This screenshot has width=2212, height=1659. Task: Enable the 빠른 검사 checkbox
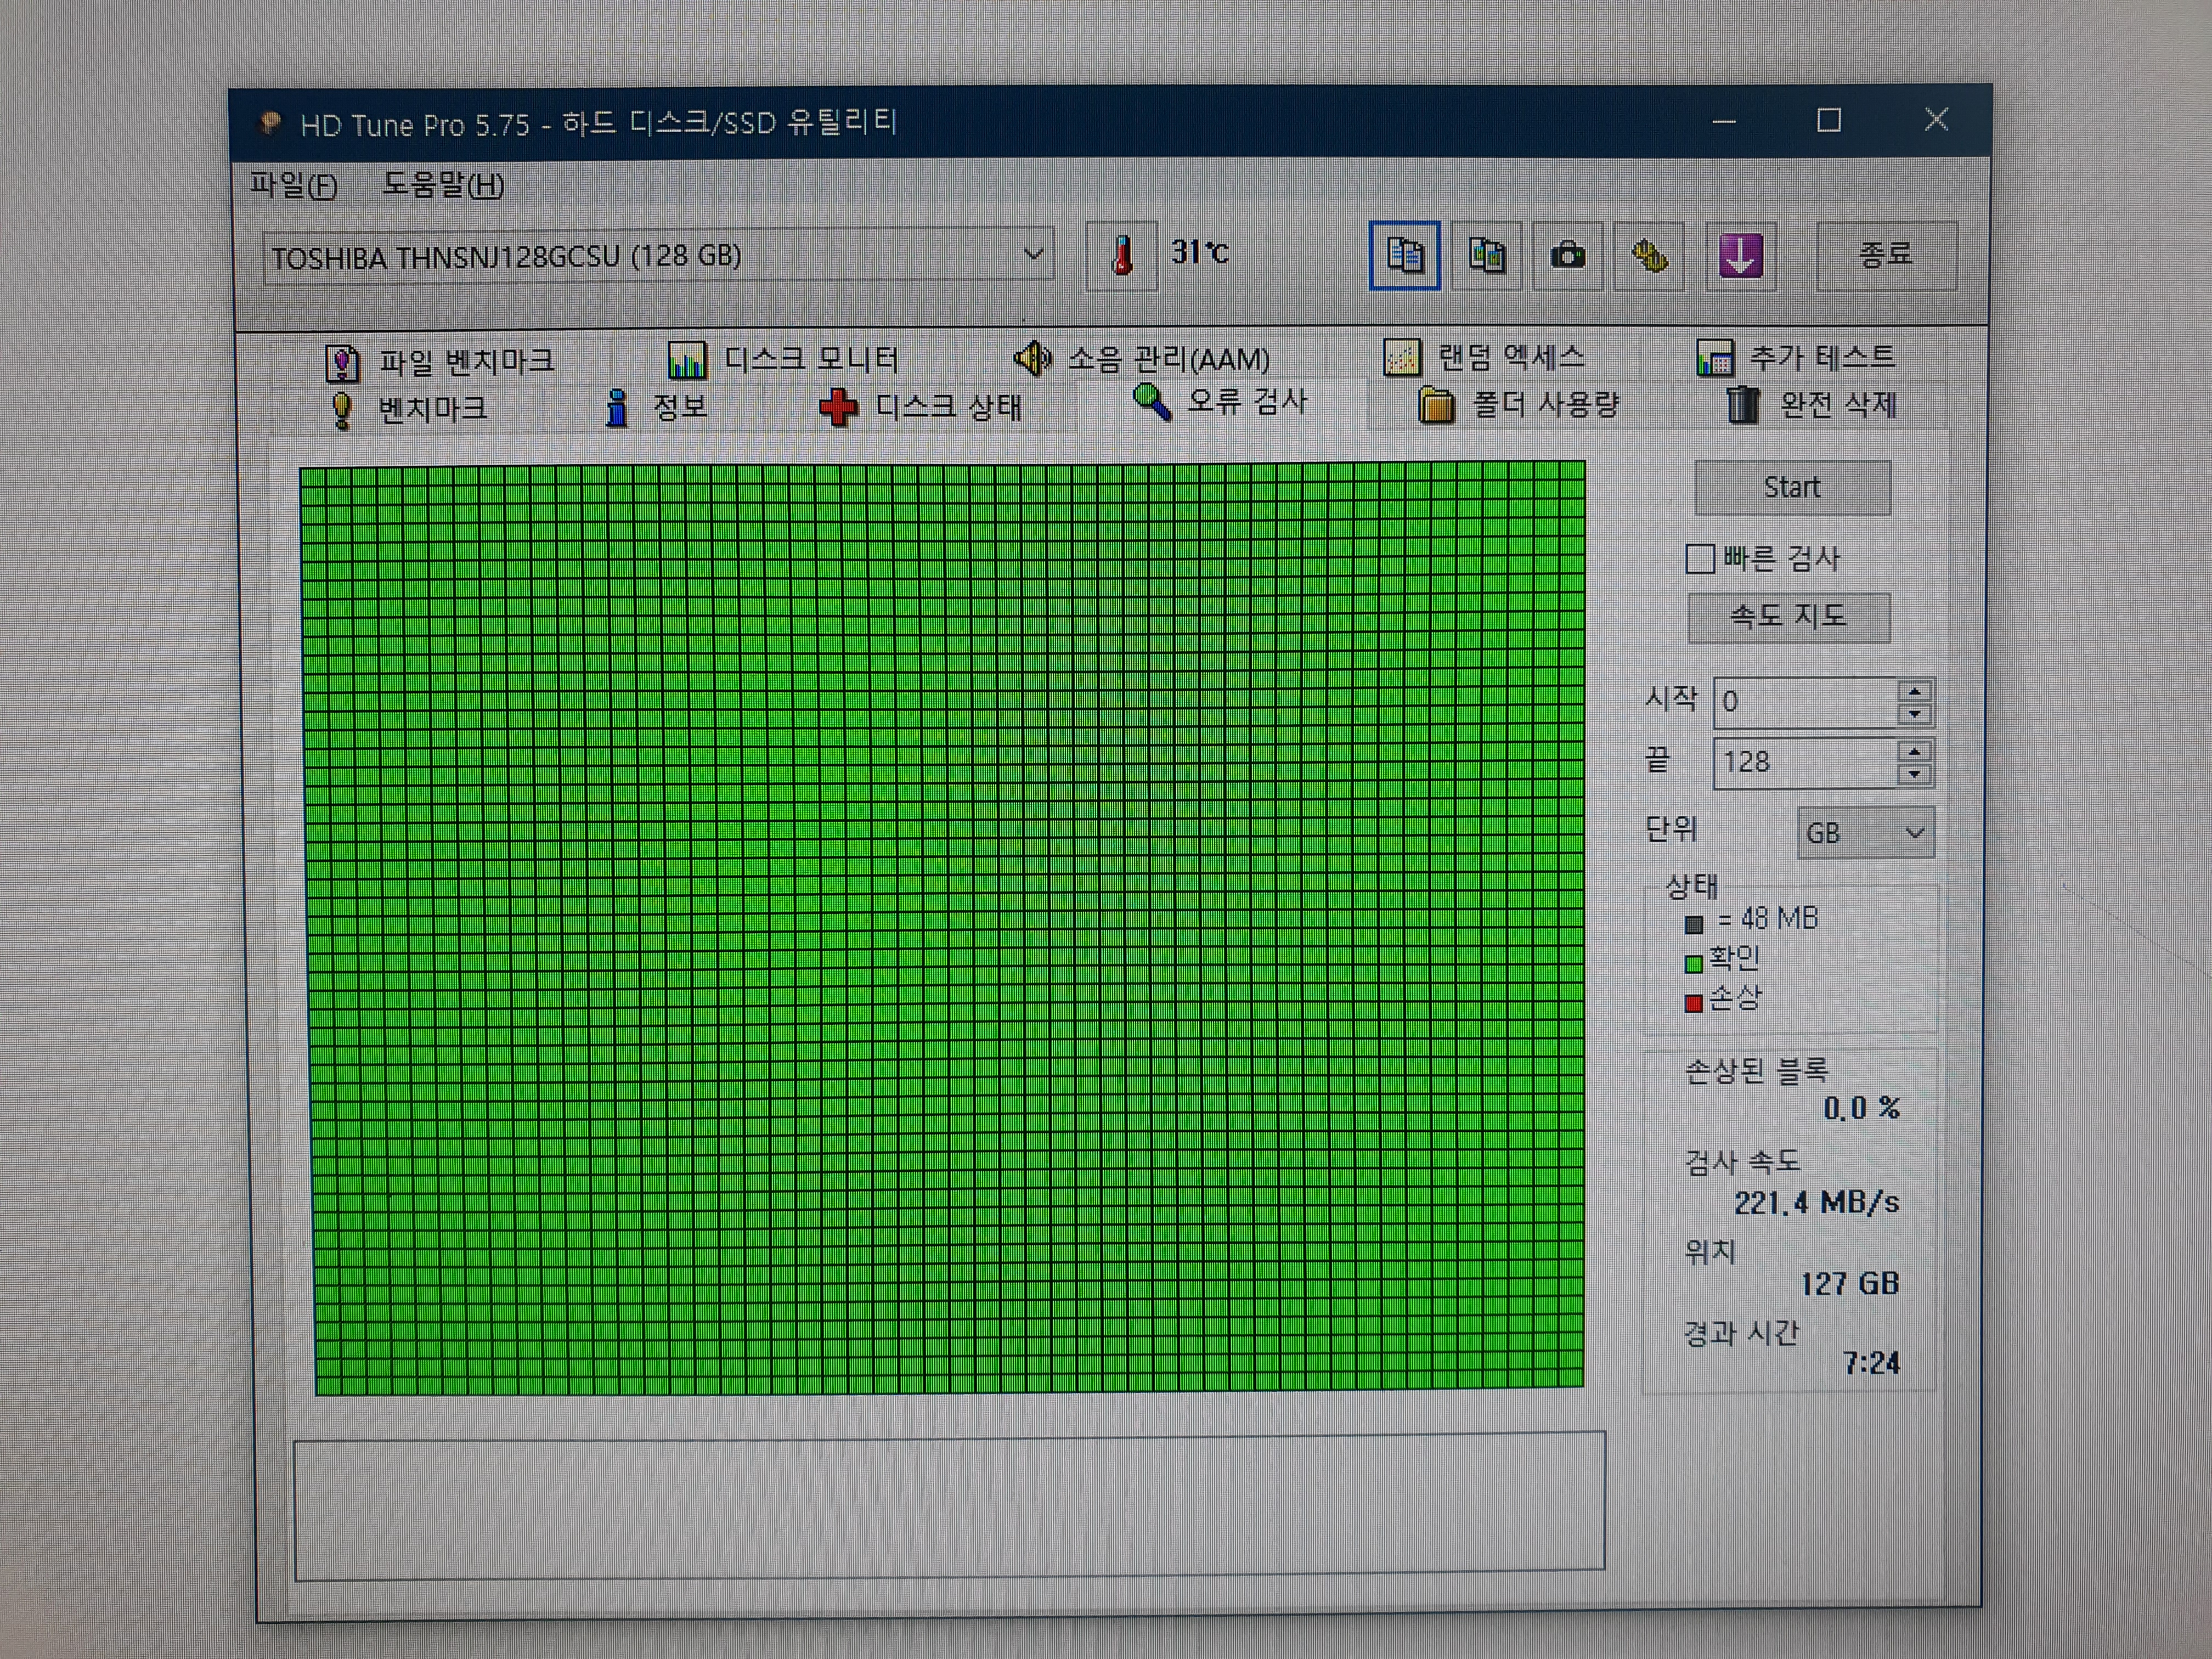tap(1700, 559)
